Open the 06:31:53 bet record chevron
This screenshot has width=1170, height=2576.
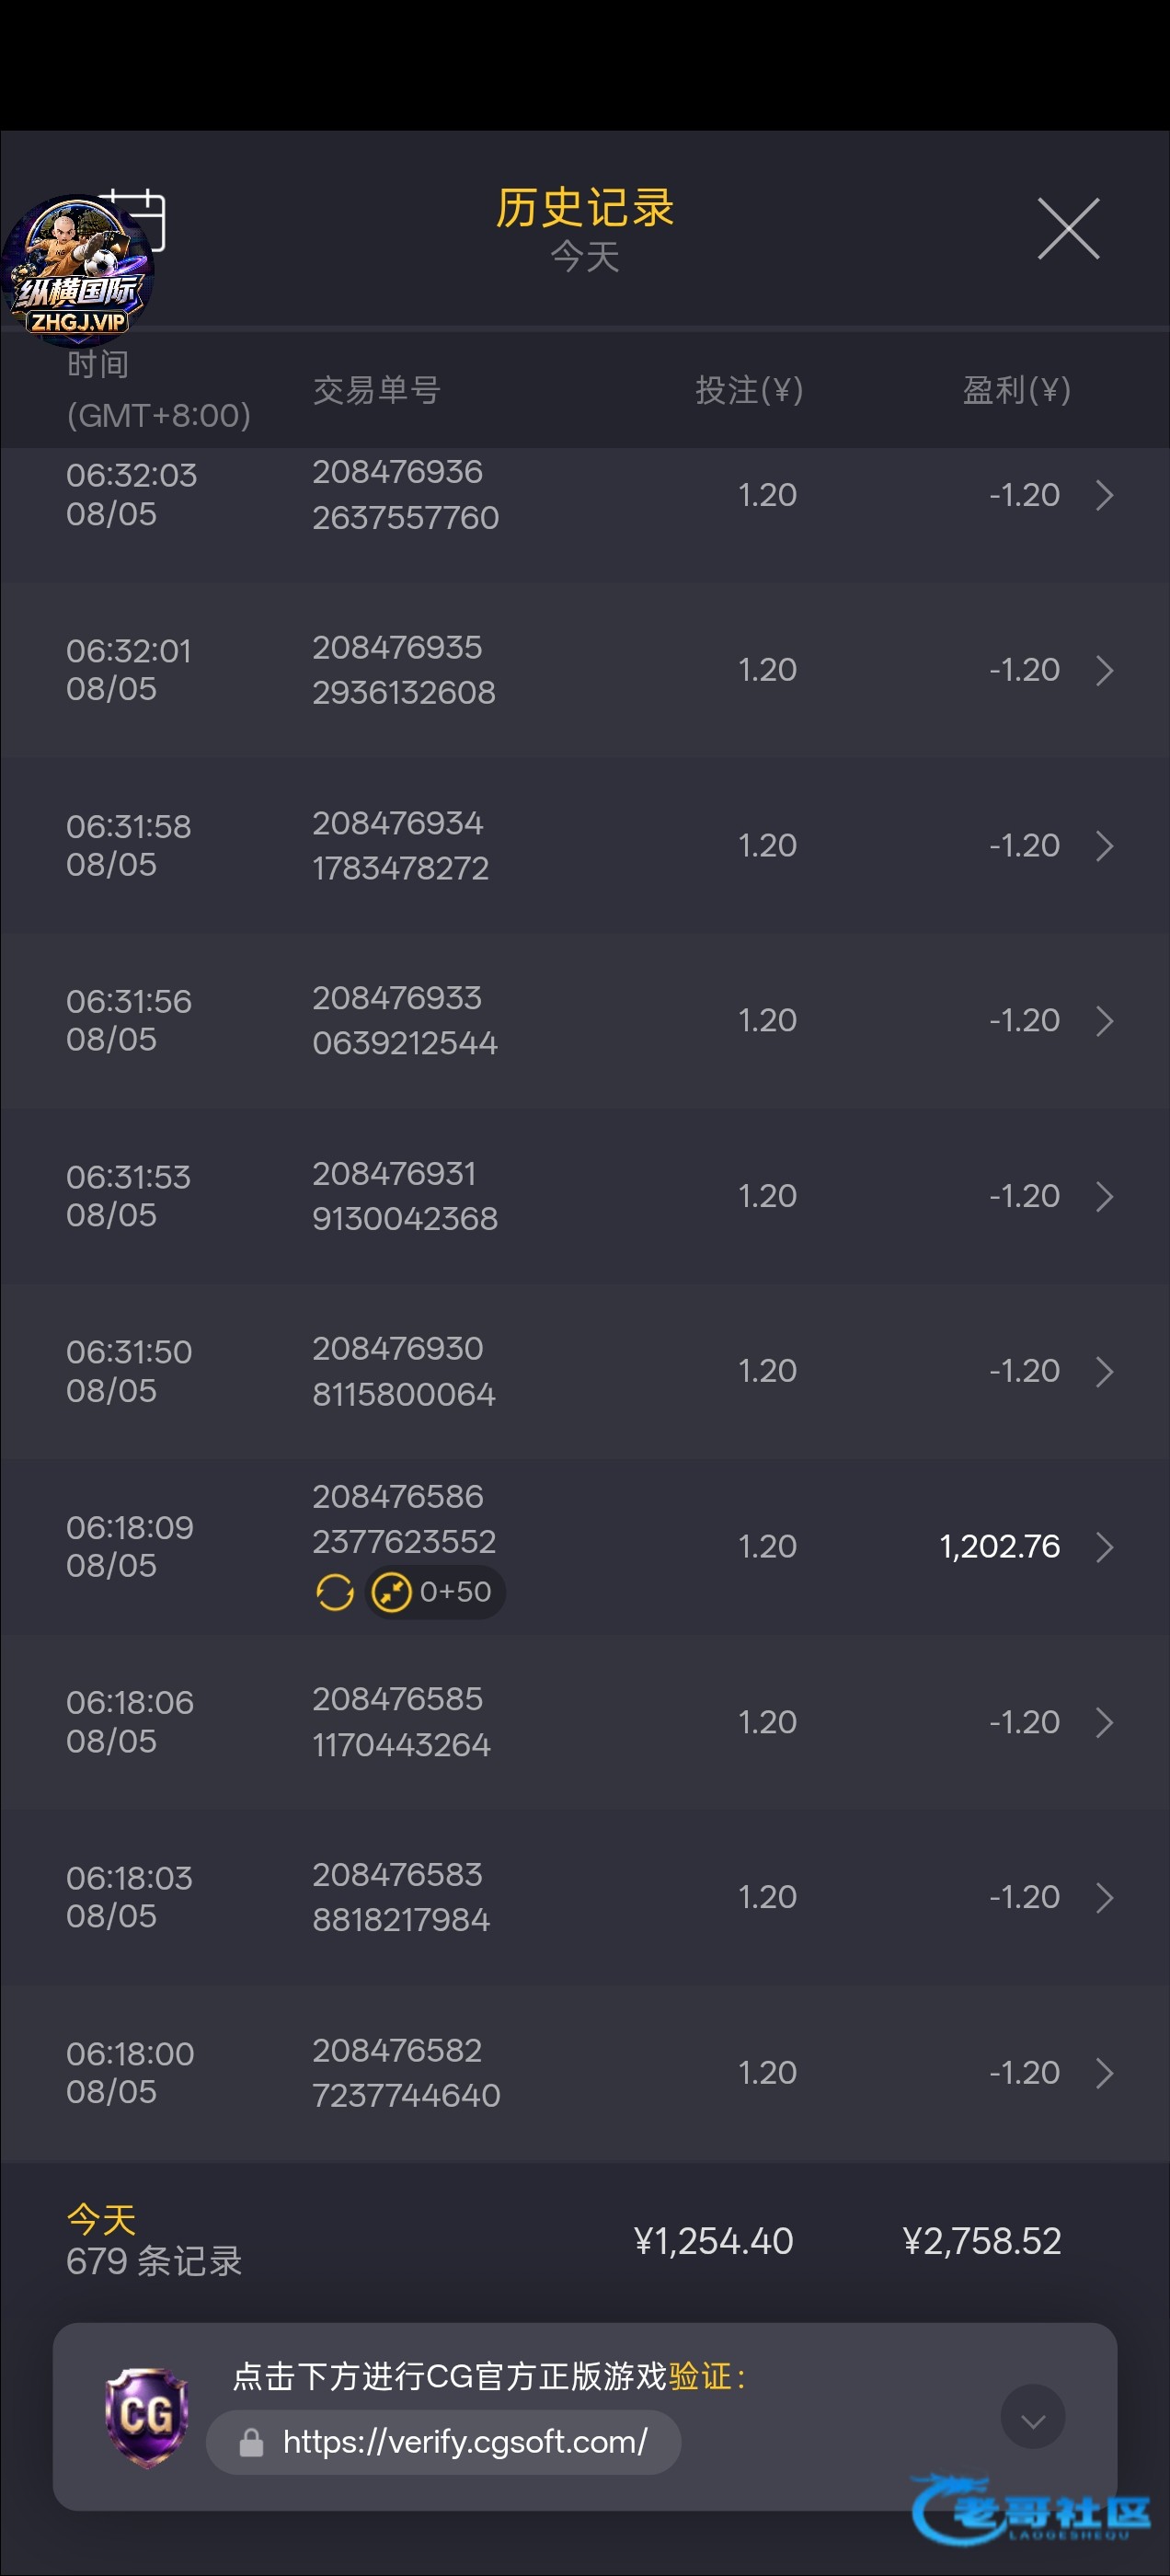click(1104, 1197)
